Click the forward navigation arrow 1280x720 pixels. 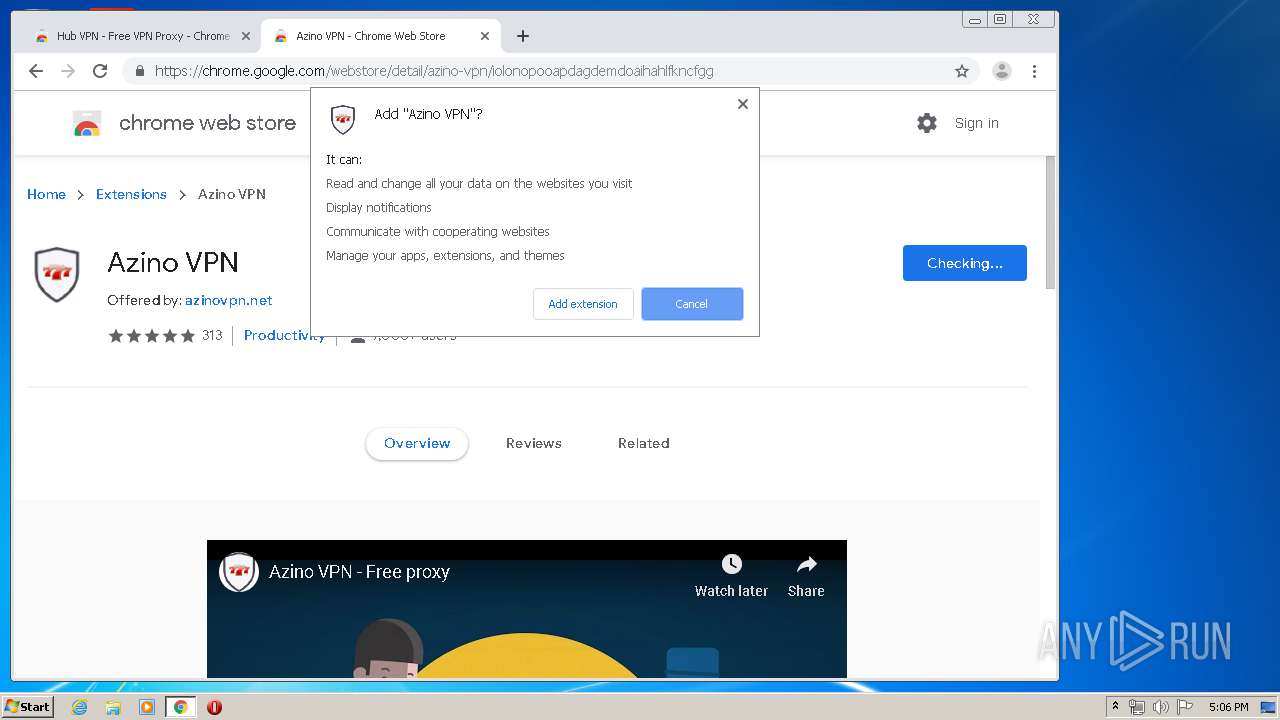[68, 71]
